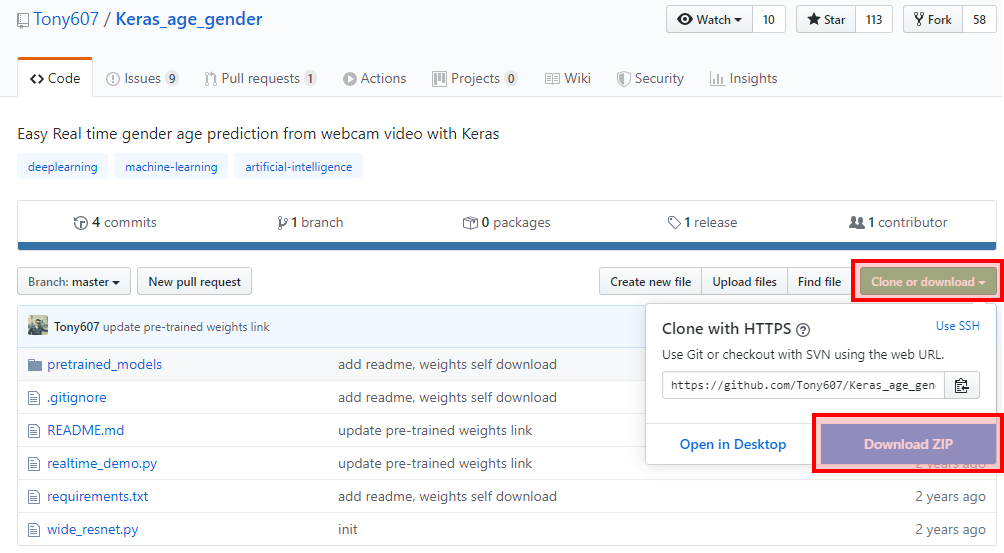Open the Security tab
The height and width of the screenshot is (553, 1004).
(x=651, y=78)
